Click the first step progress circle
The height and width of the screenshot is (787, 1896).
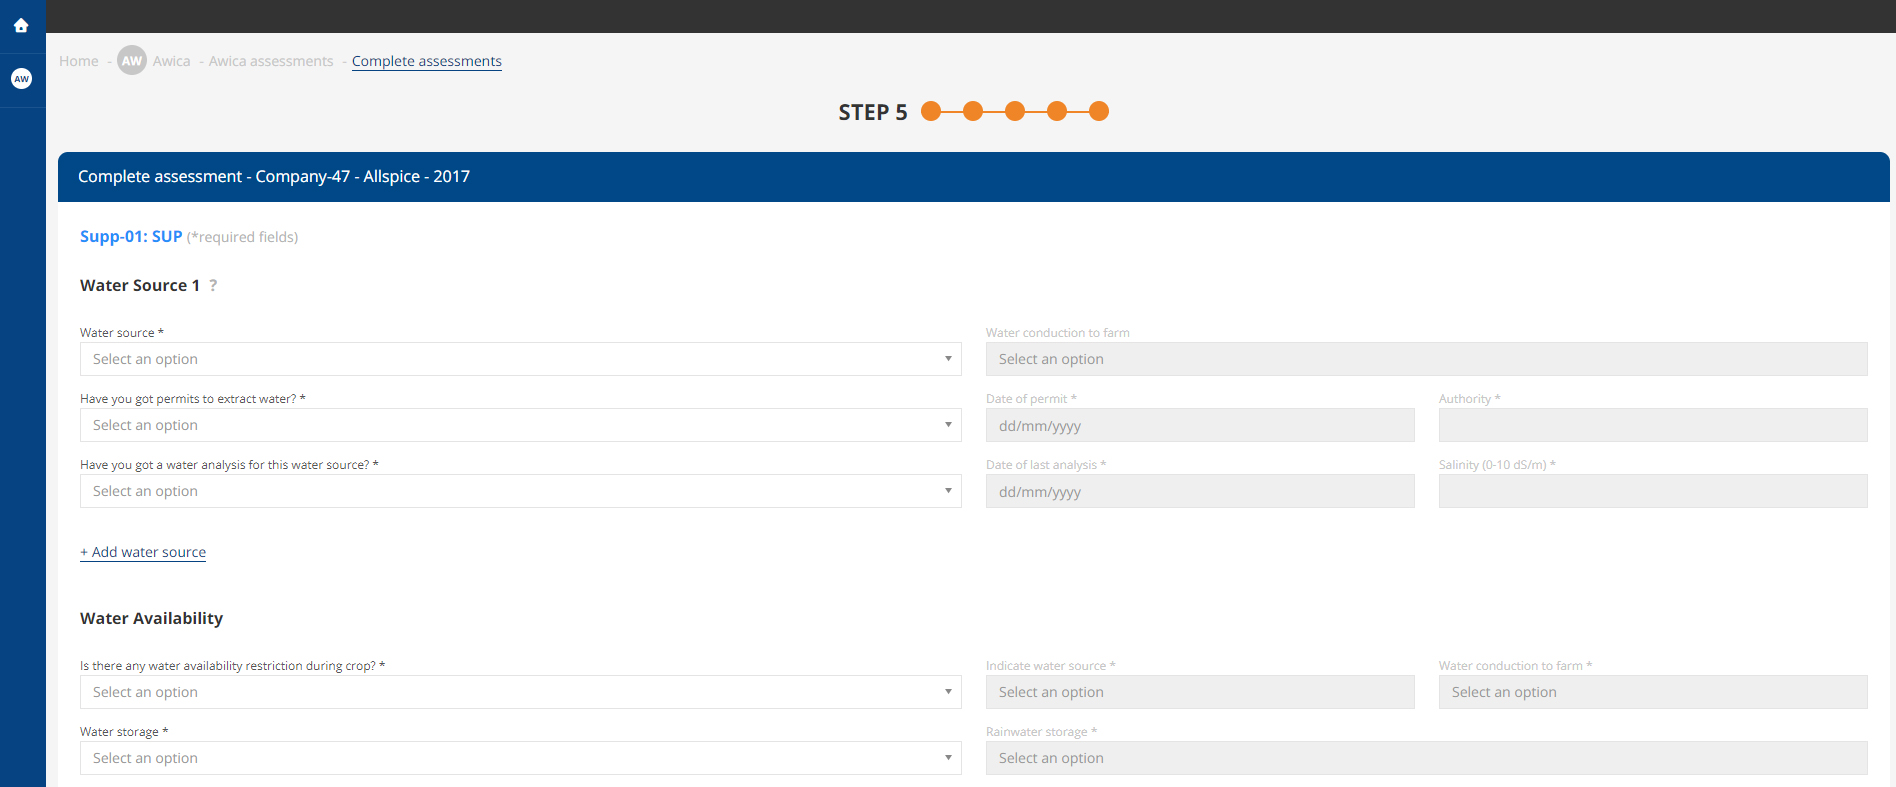(931, 111)
